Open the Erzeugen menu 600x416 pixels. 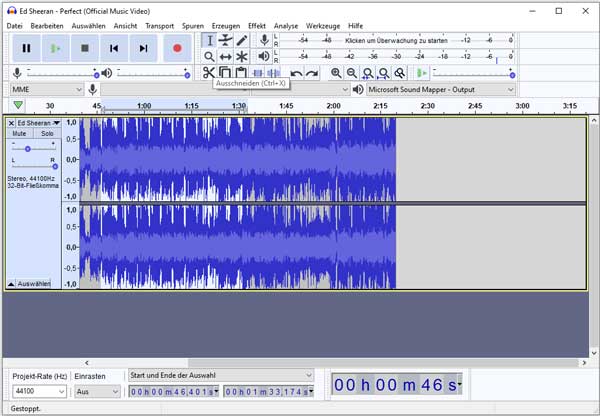(226, 26)
